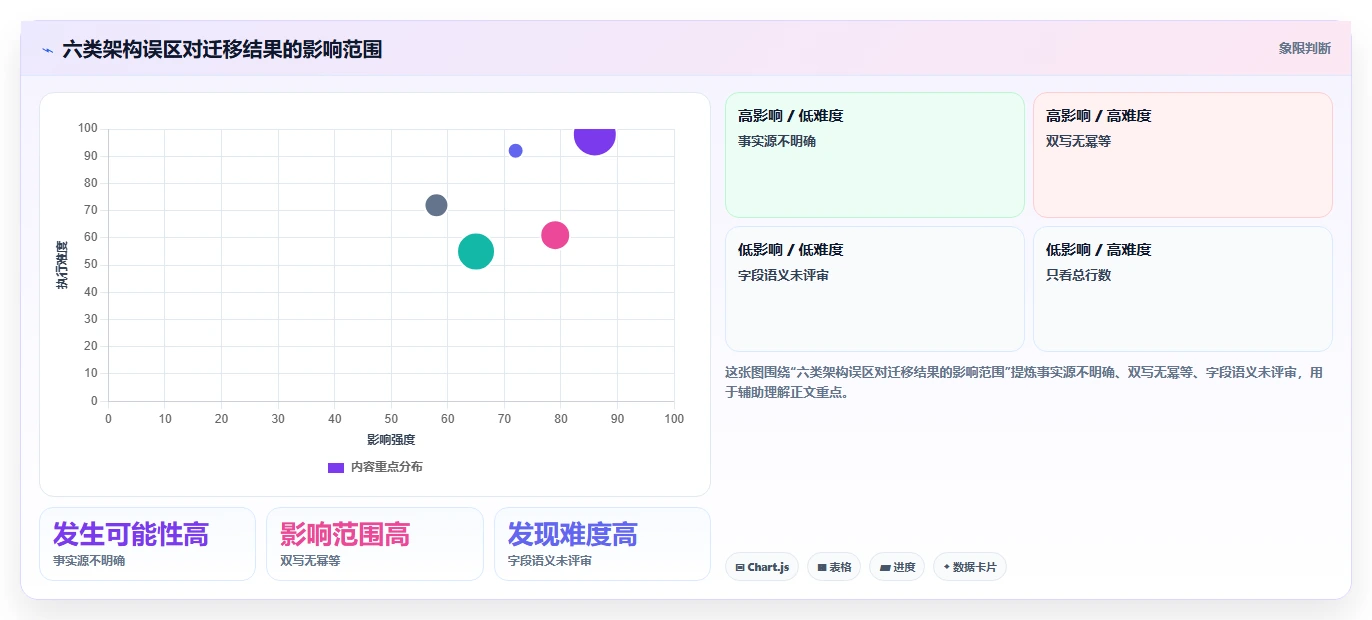This screenshot has width=1372, height=620.
Task: Open the 低影响 / 高难度 quadrant card
Action: (x=1183, y=289)
